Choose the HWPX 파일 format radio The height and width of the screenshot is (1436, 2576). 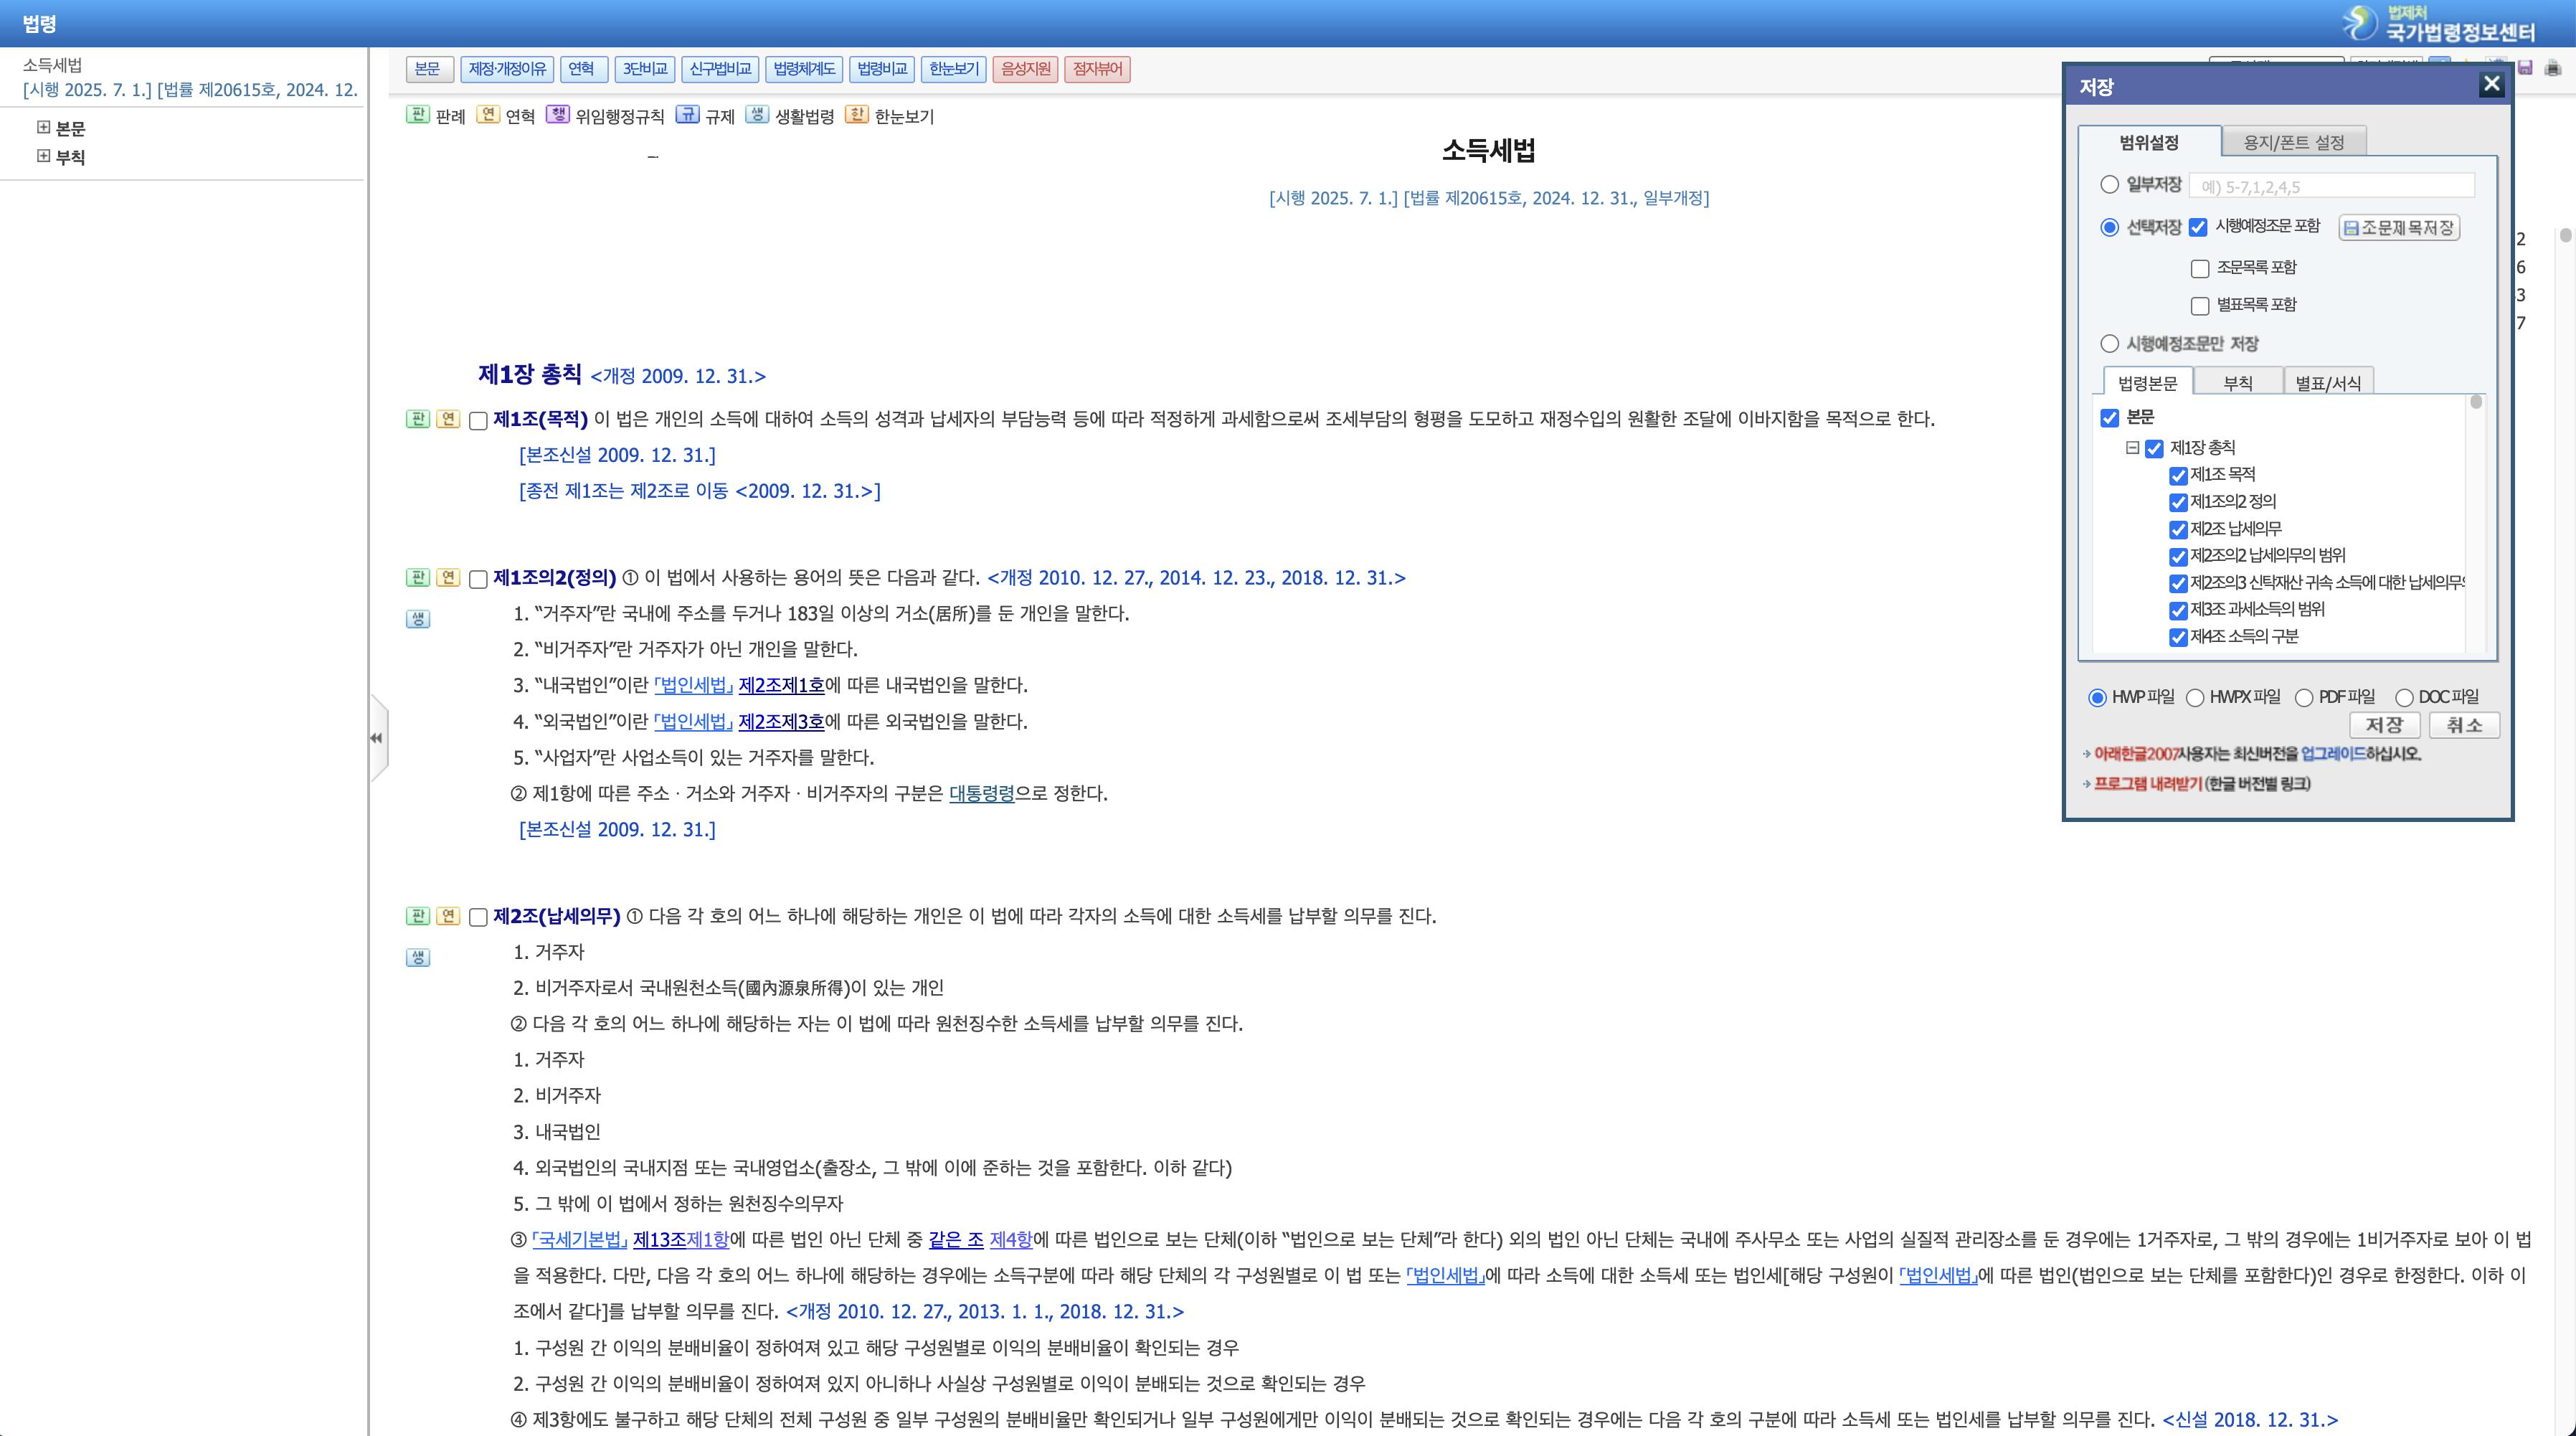2195,698
